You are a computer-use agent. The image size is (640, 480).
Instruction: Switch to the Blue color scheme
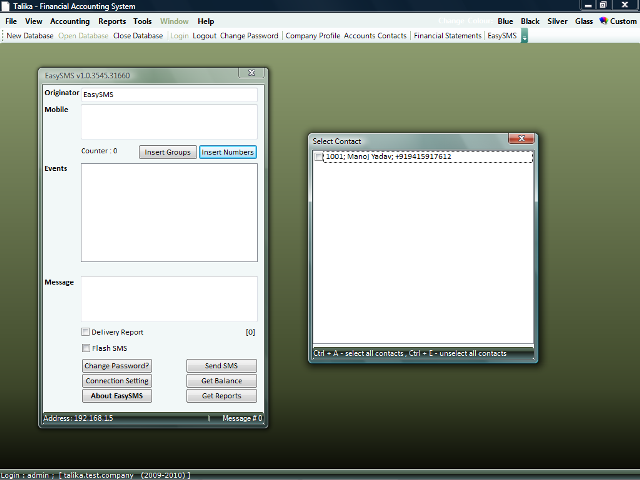point(505,21)
